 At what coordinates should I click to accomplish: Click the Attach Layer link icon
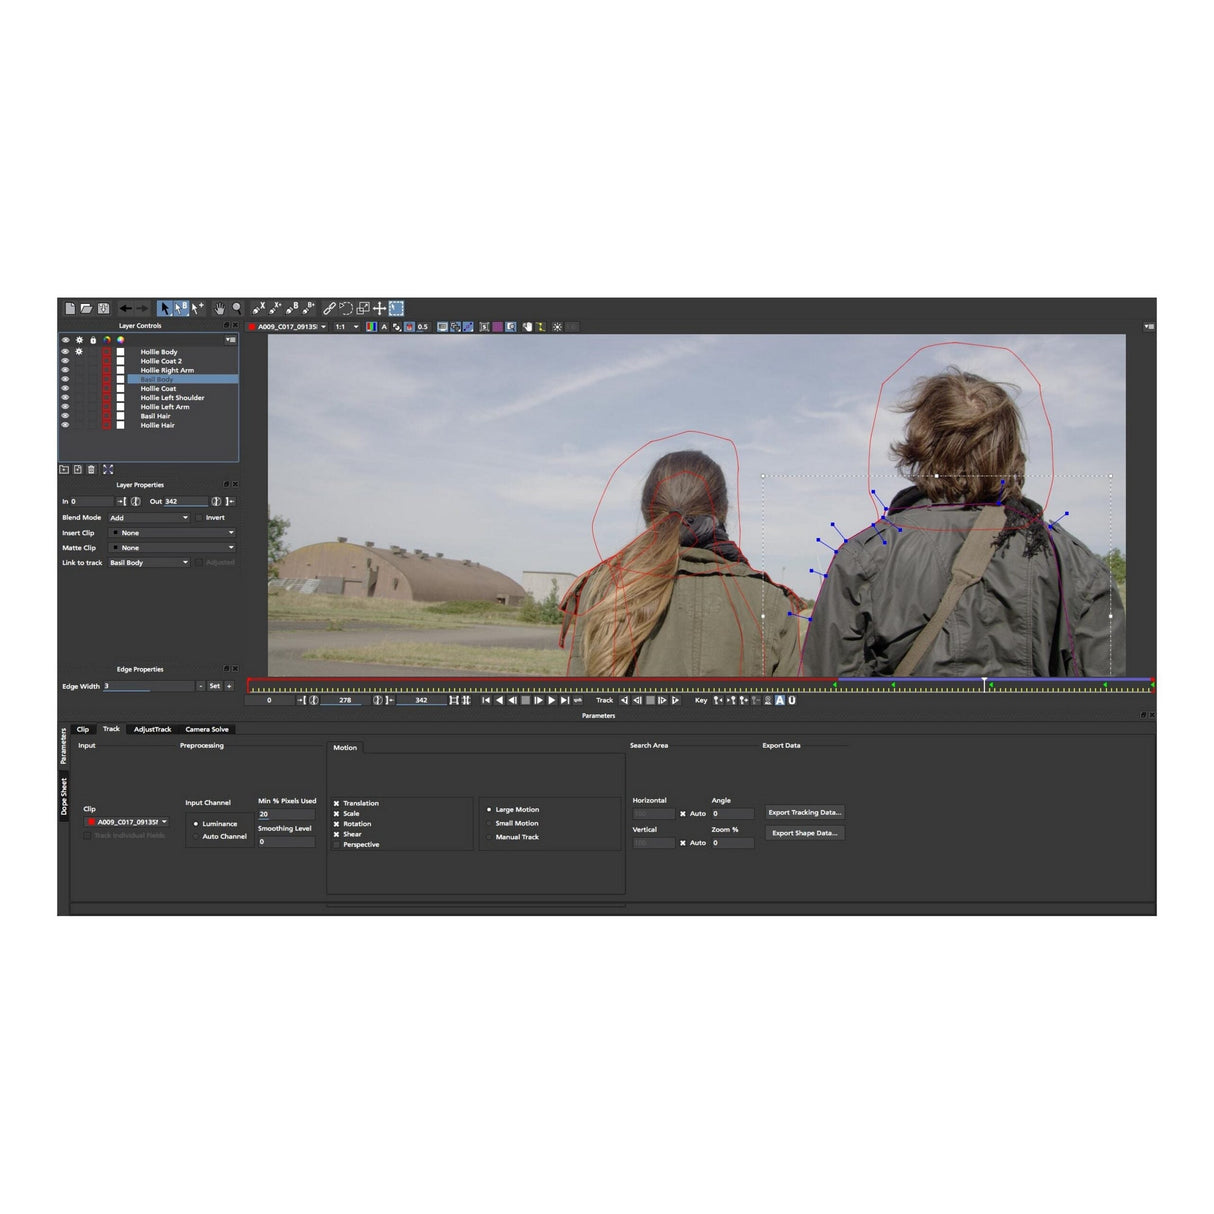click(329, 309)
